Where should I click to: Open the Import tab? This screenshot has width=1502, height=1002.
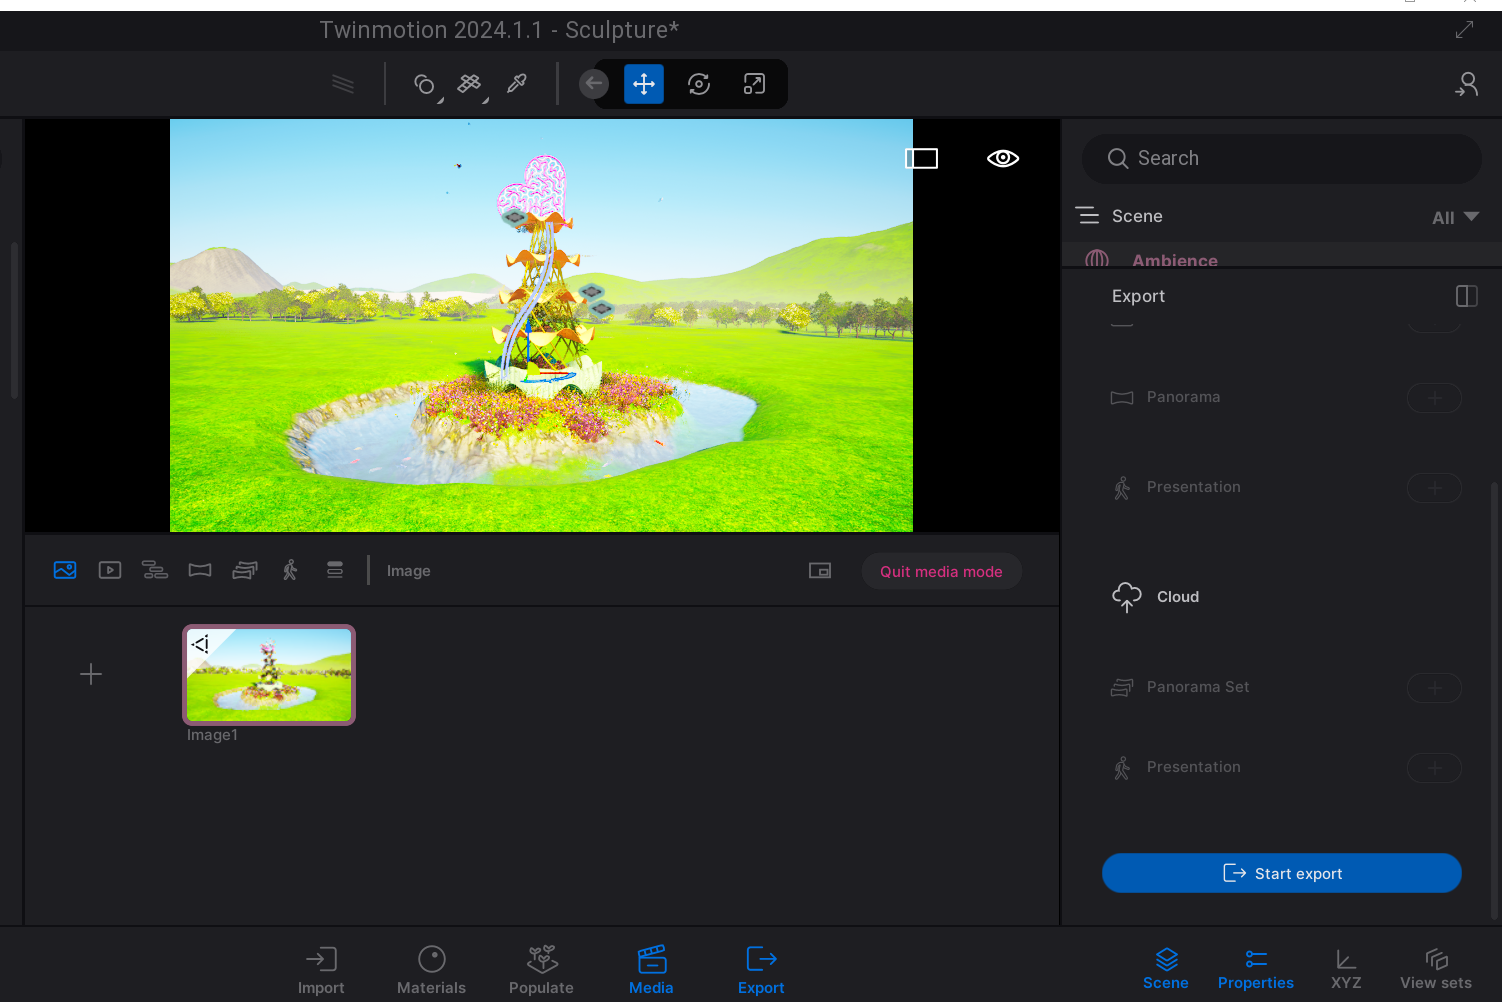(321, 970)
